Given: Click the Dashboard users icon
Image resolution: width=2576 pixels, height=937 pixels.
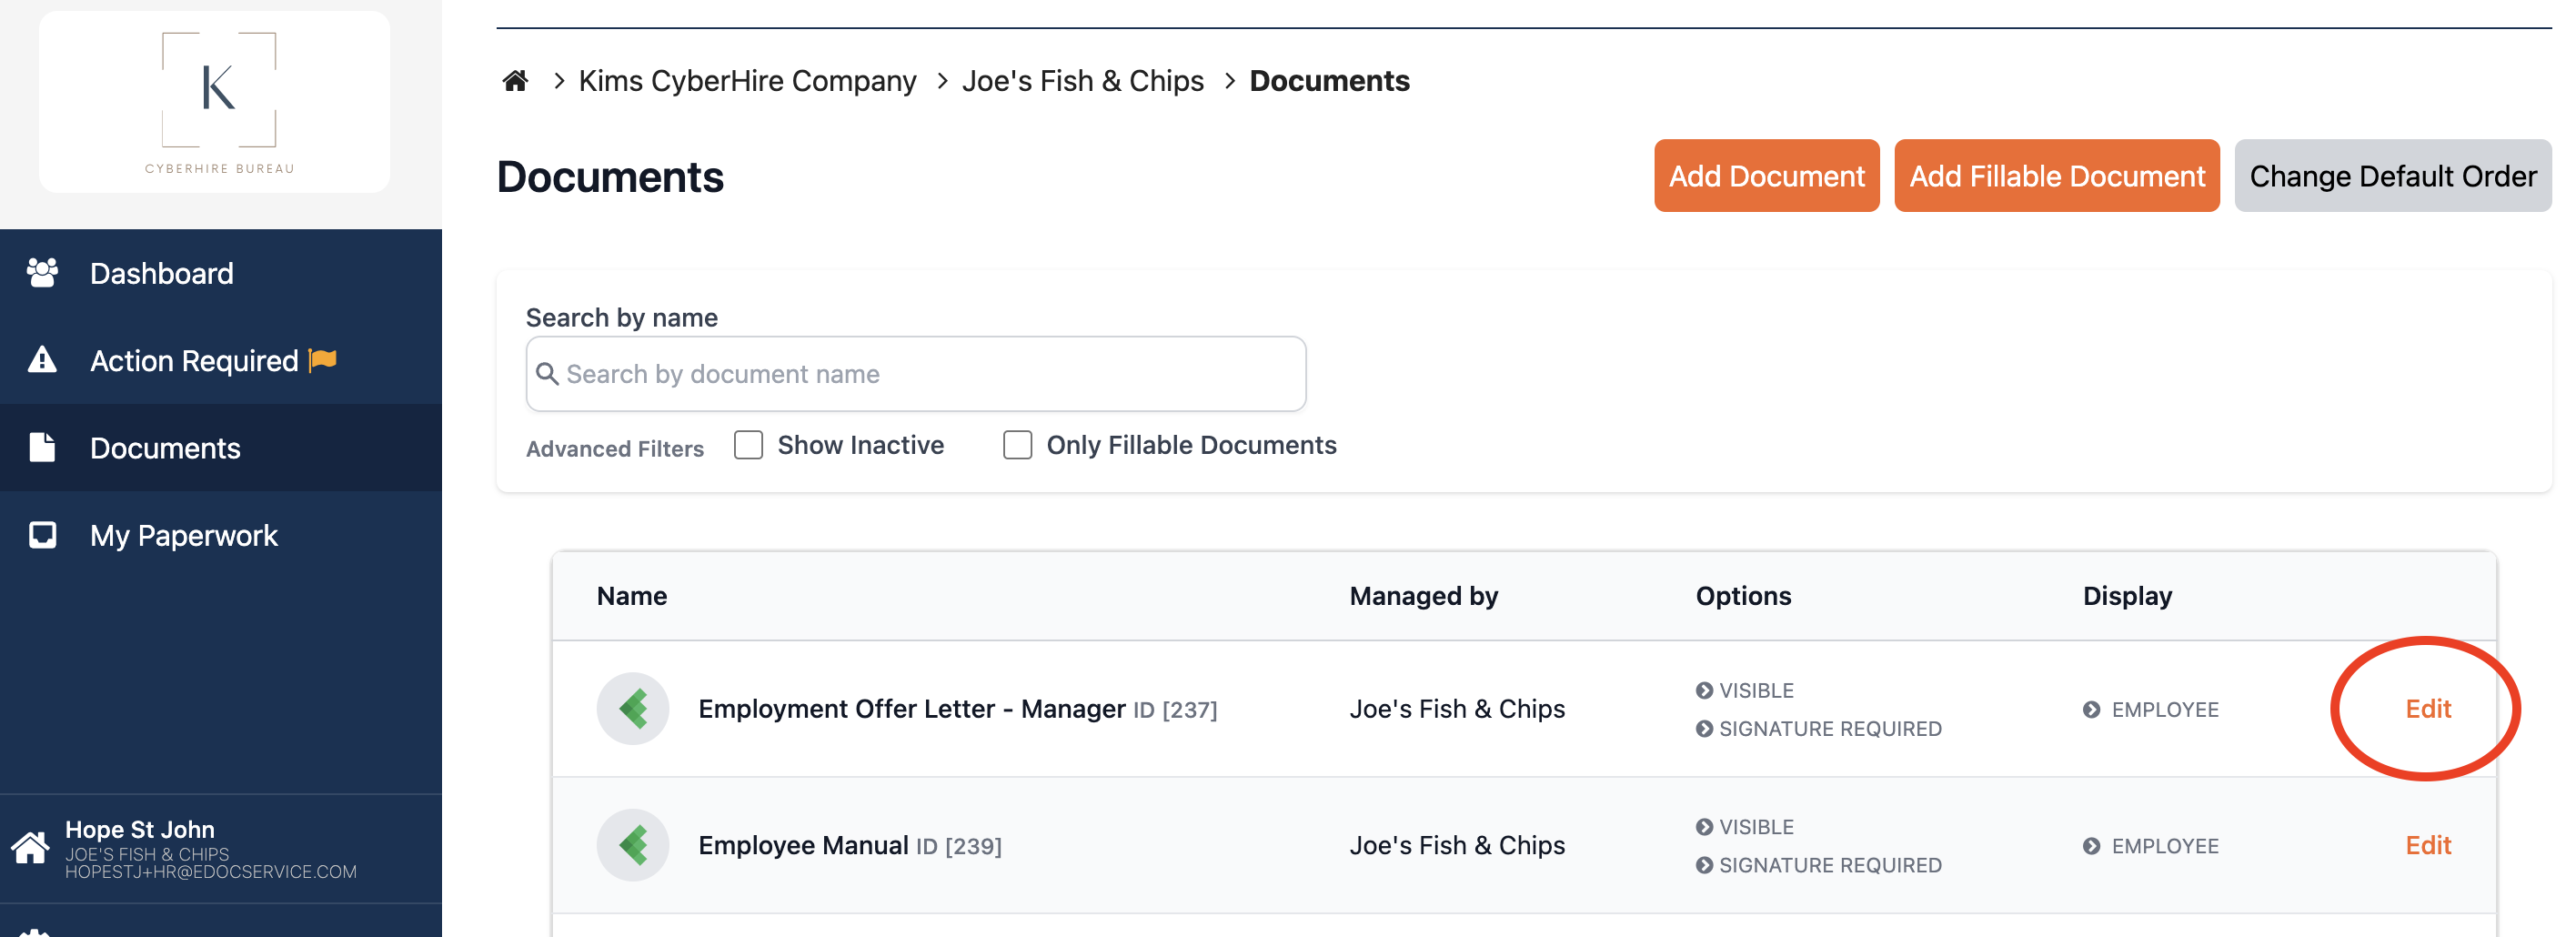Looking at the screenshot, I should coord(42,272).
